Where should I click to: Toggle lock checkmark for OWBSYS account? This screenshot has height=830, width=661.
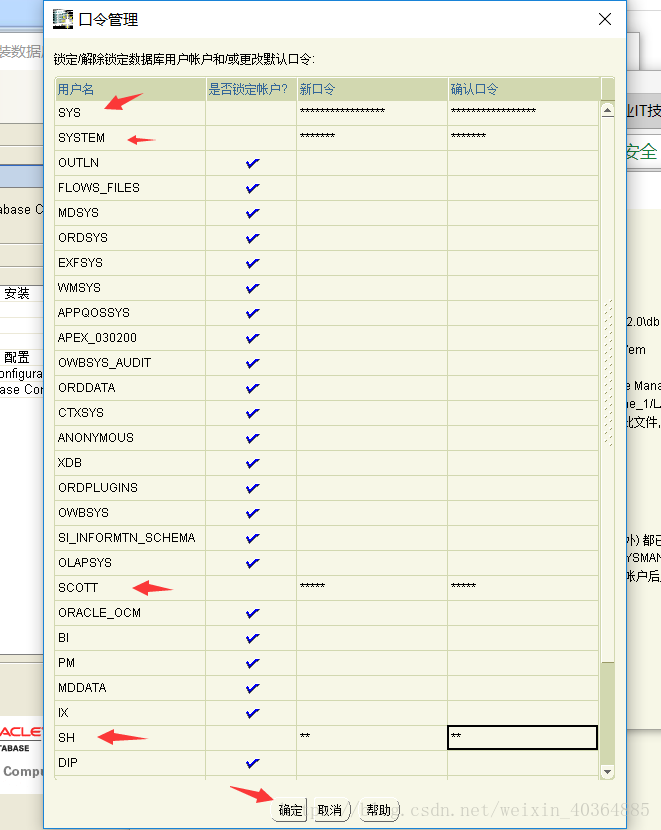(x=252, y=513)
